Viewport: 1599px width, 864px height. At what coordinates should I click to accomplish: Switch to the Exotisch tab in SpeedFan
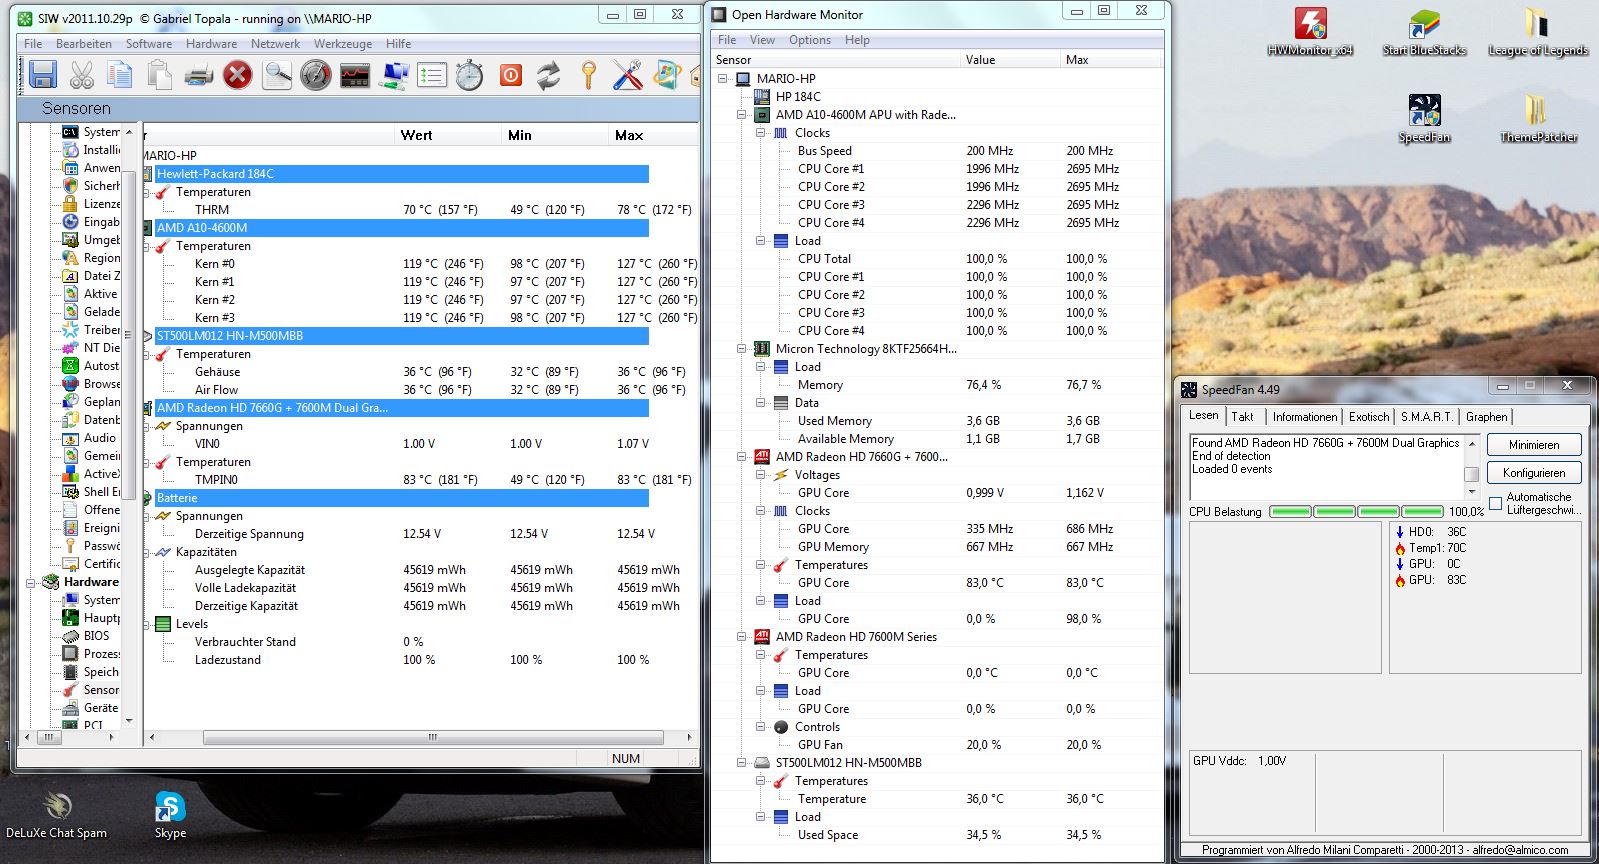click(1368, 417)
